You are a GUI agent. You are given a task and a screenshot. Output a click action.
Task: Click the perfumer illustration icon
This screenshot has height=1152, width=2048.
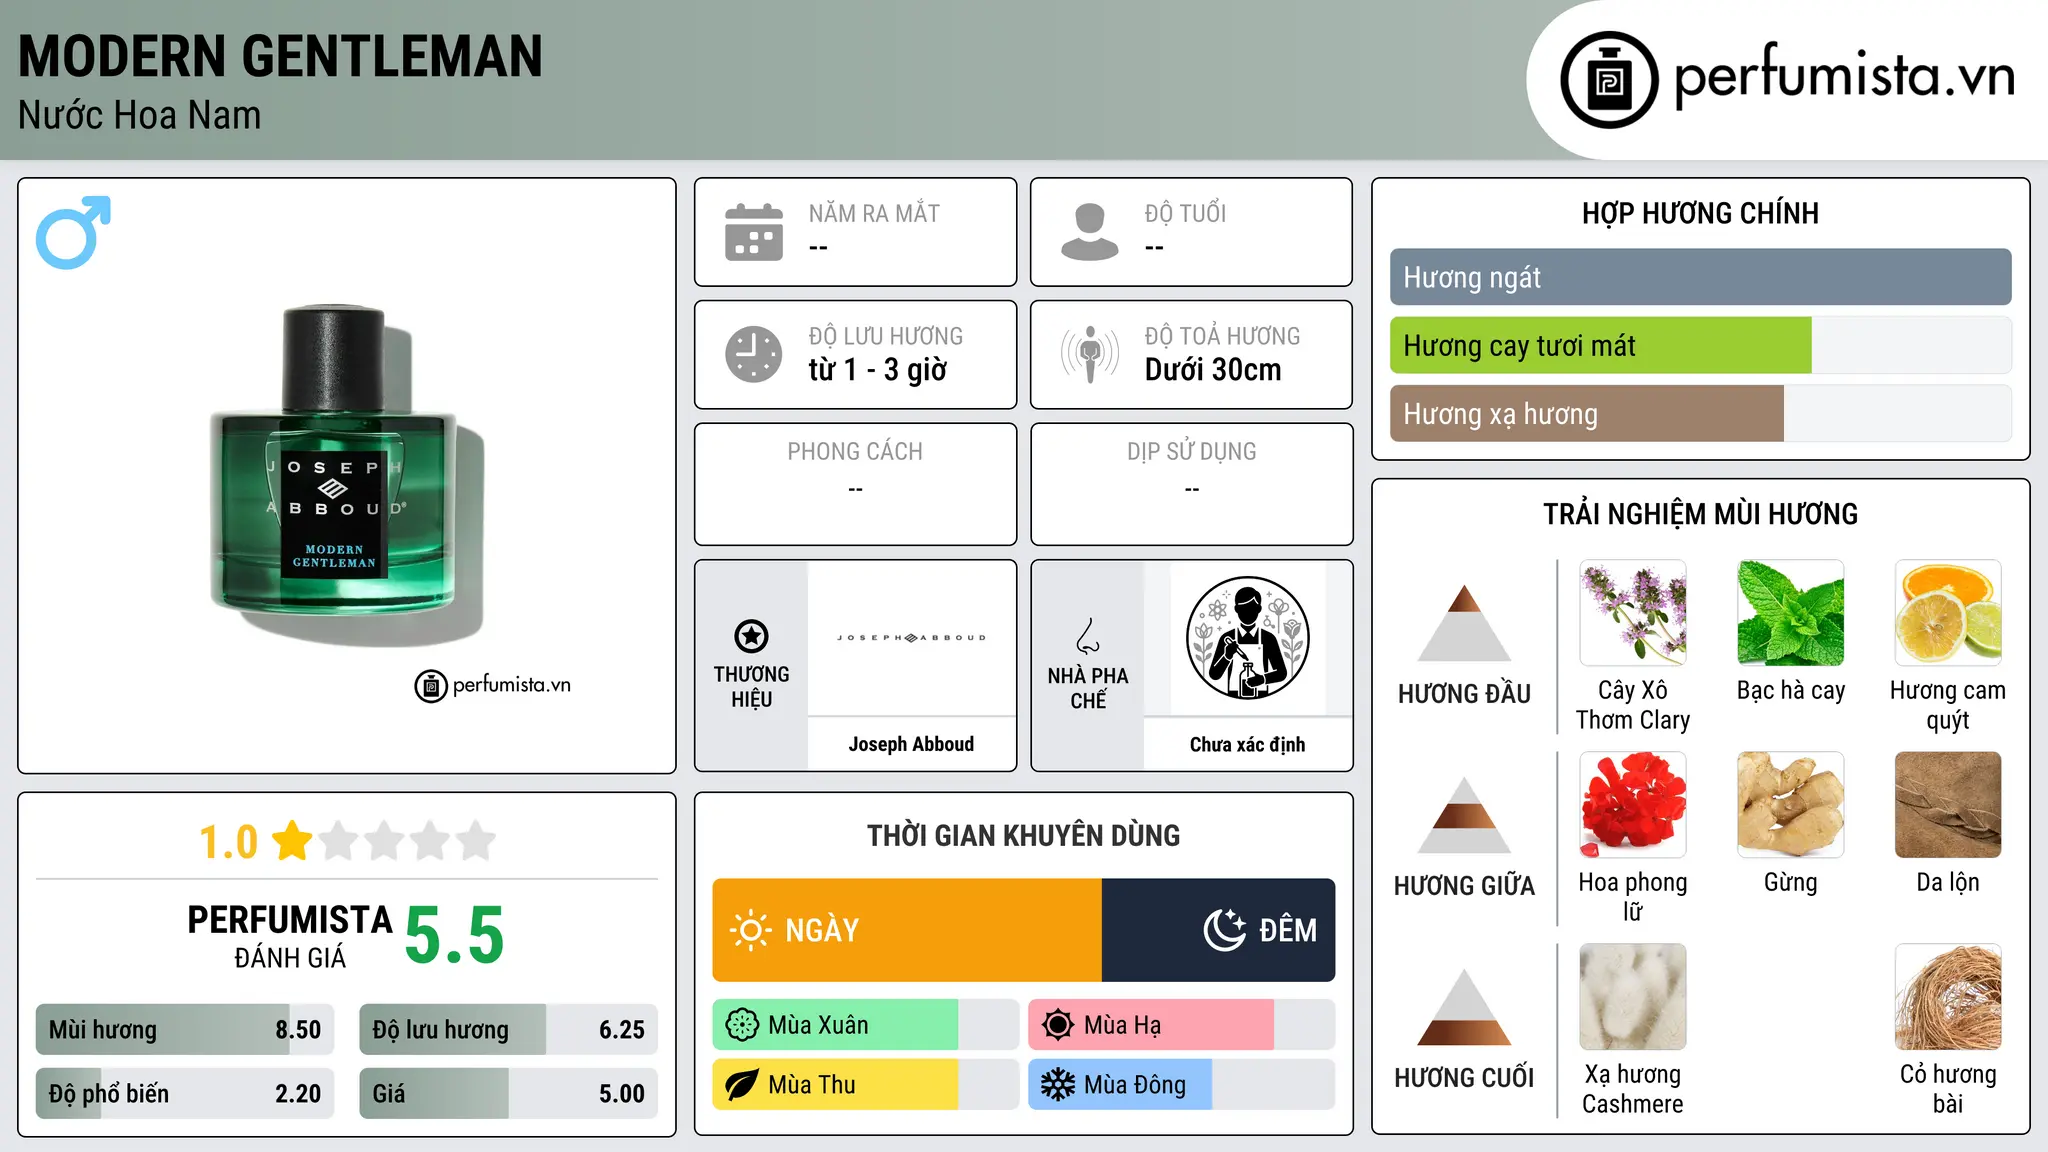coord(1247,638)
